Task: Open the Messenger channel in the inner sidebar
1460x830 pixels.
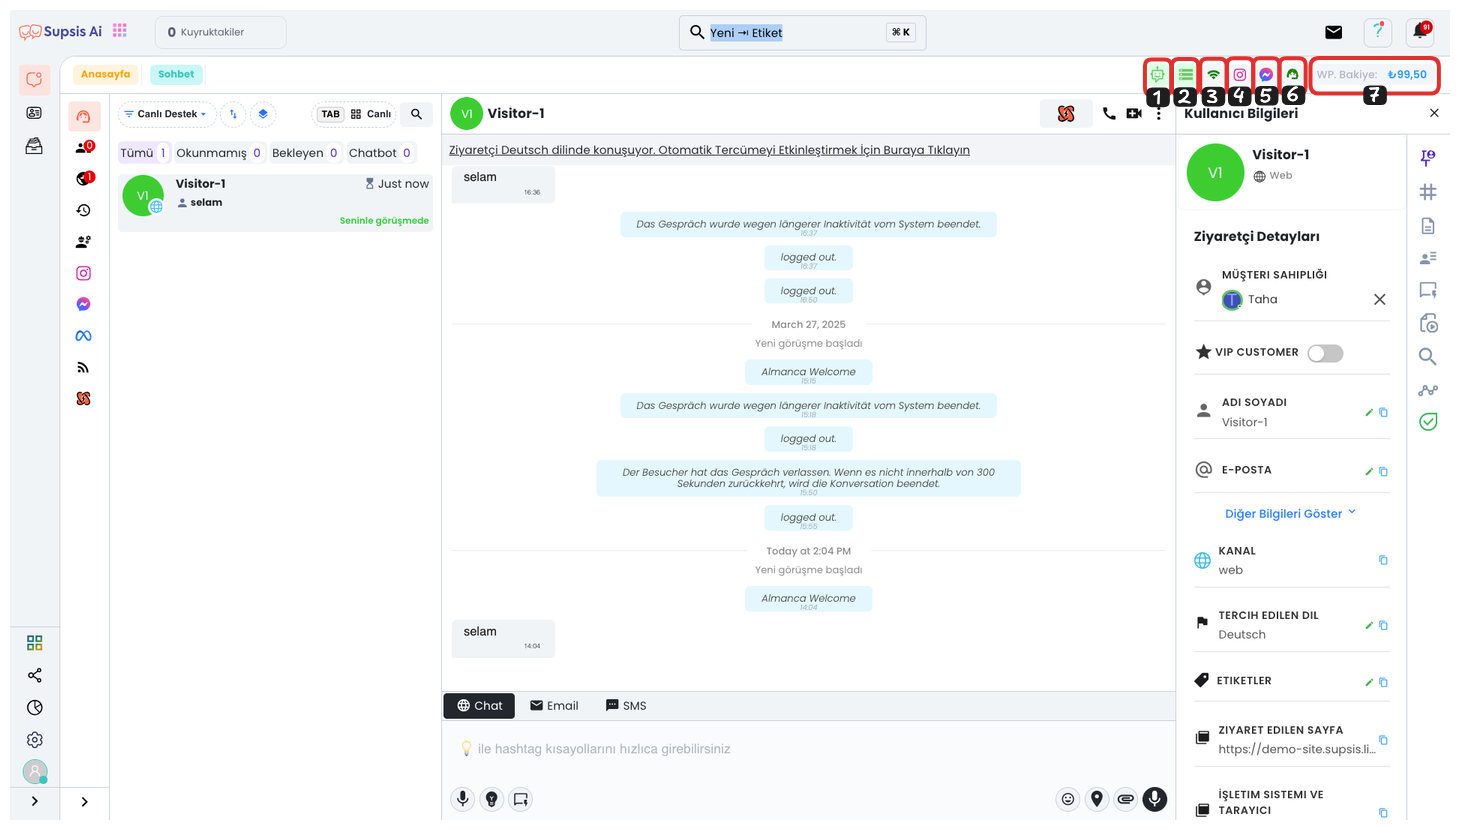Action: 84,304
